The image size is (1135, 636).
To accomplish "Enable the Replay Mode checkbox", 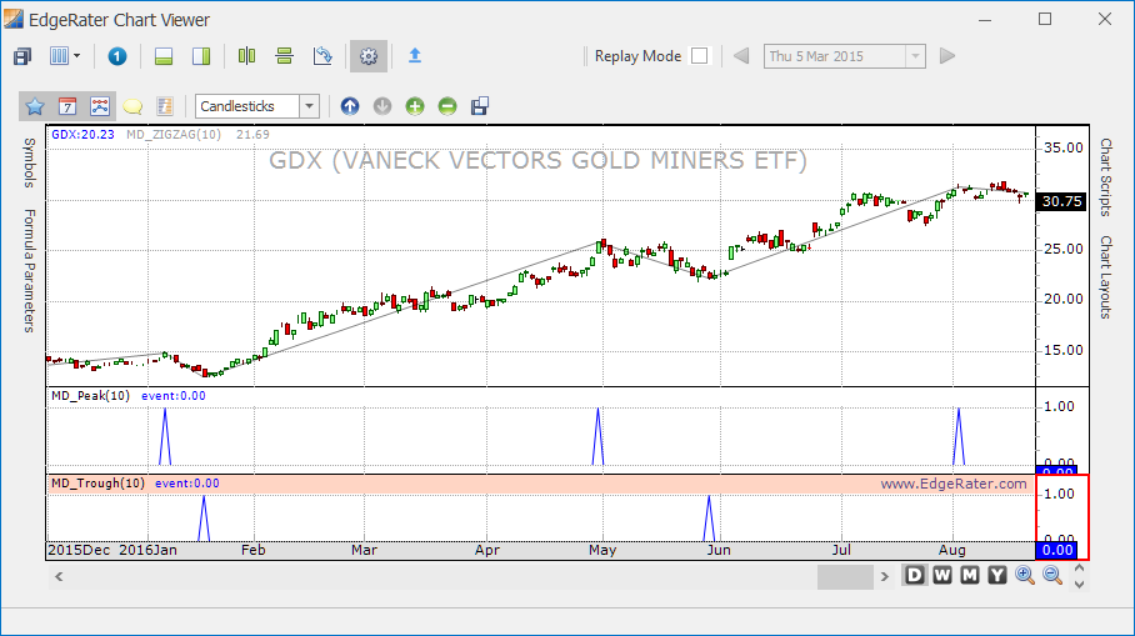I will tap(699, 56).
